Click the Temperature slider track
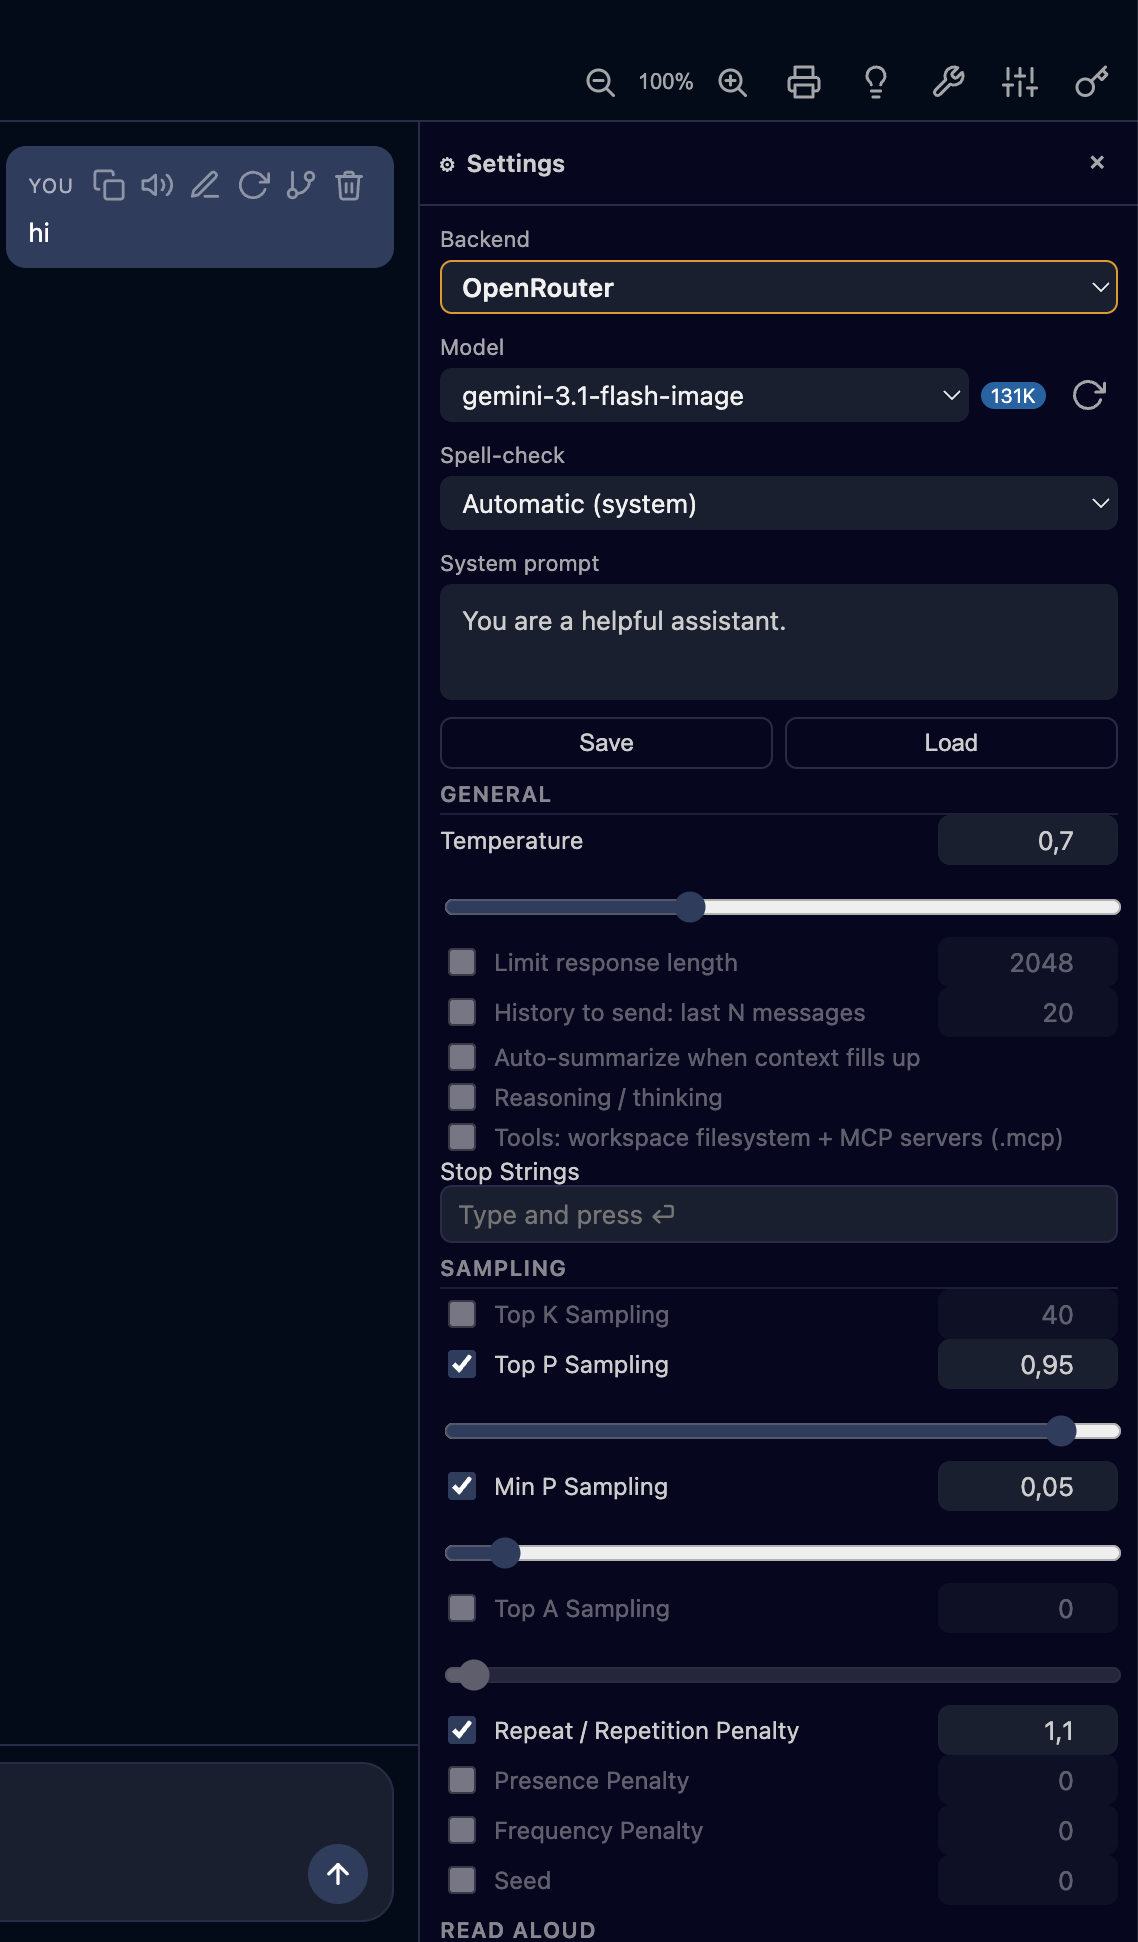1138x1942 pixels. click(783, 907)
